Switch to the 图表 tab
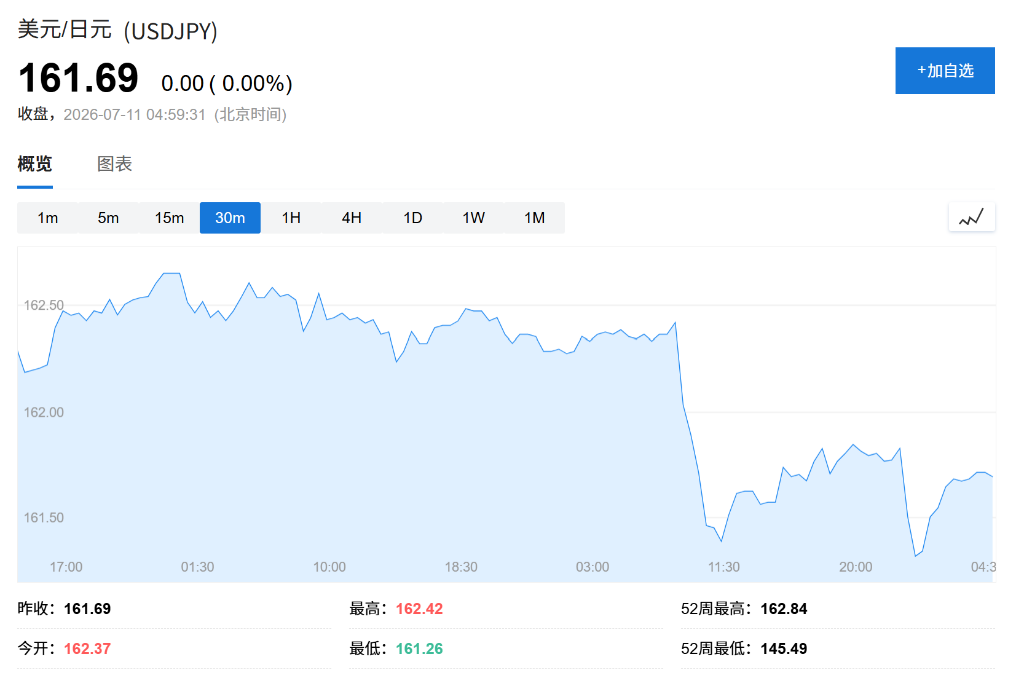Image resolution: width=1024 pixels, height=676 pixels. (114, 164)
